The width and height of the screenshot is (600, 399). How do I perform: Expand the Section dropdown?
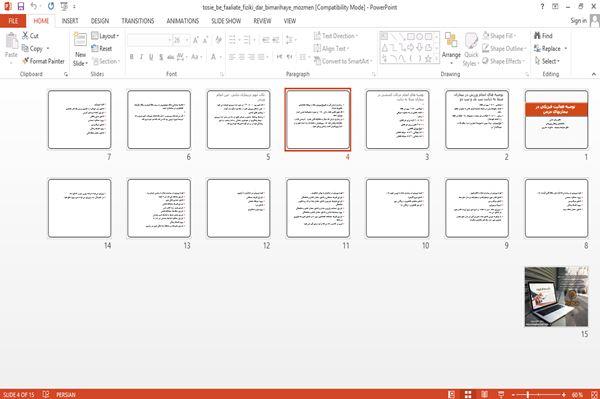tap(106, 61)
